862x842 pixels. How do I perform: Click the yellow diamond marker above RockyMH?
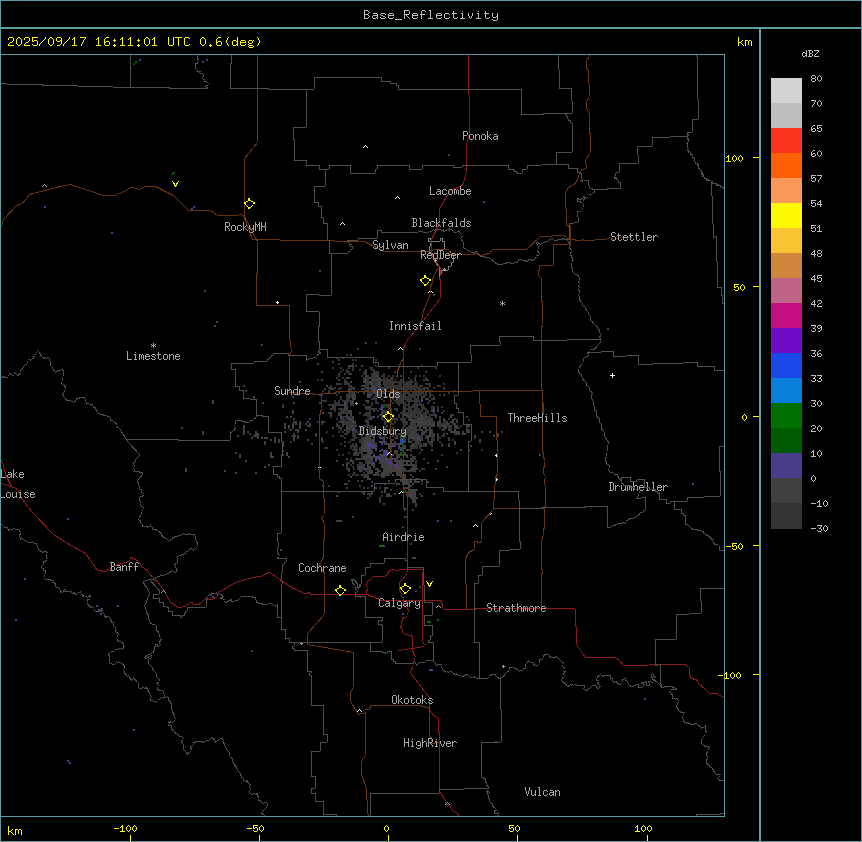point(249,203)
